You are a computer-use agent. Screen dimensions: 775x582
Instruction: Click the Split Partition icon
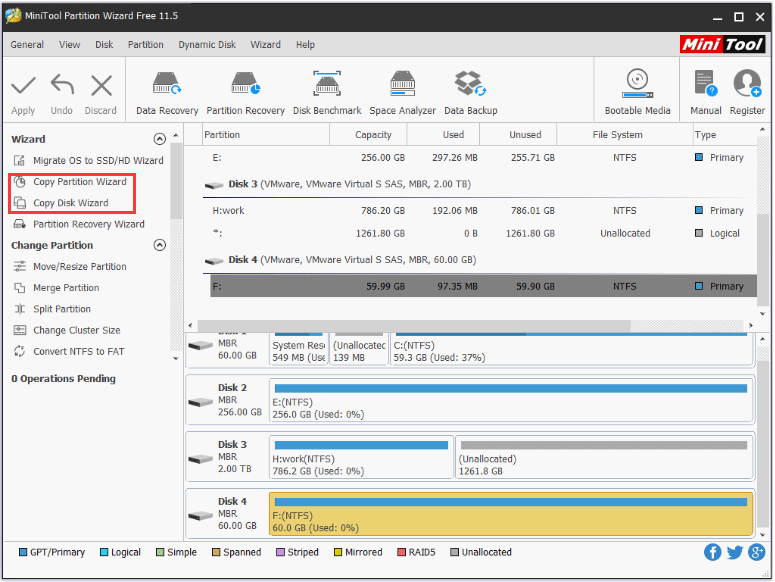19,309
